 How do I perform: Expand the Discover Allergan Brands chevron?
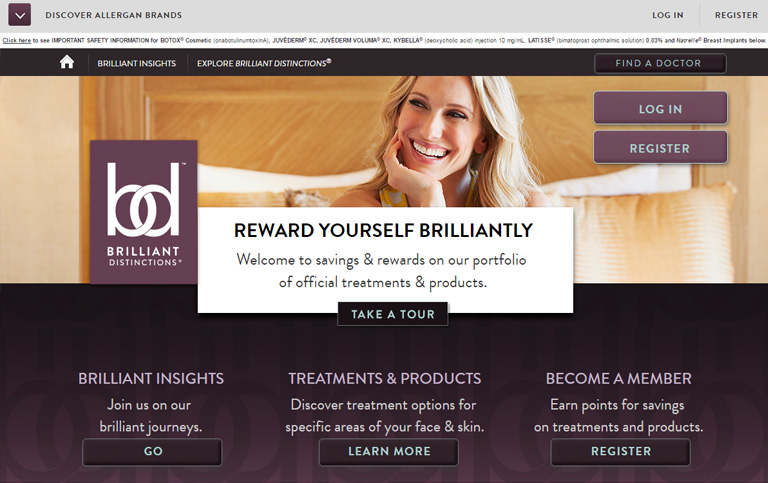pos(20,15)
